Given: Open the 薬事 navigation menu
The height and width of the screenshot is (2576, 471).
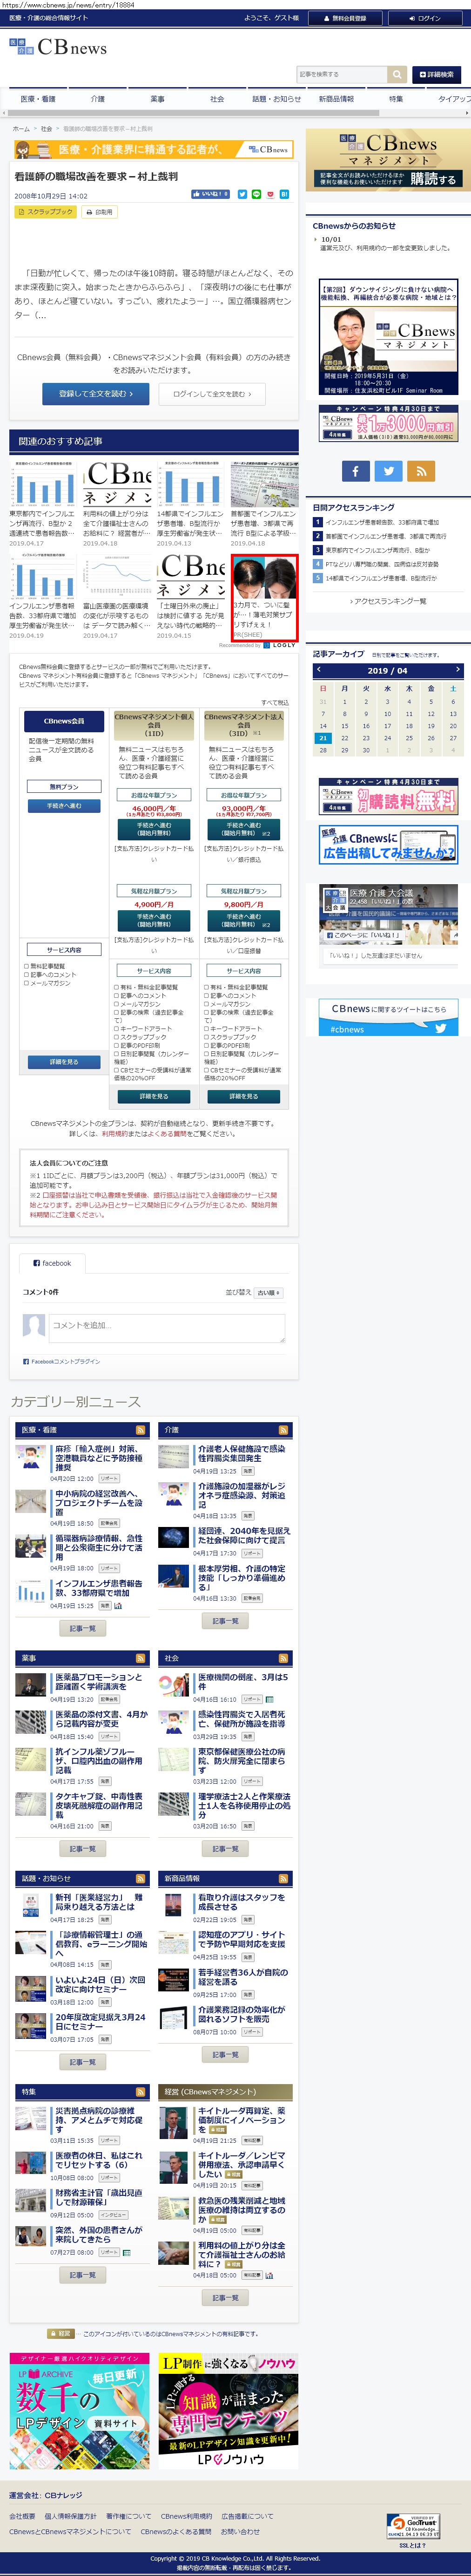Looking at the screenshot, I should 157,99.
